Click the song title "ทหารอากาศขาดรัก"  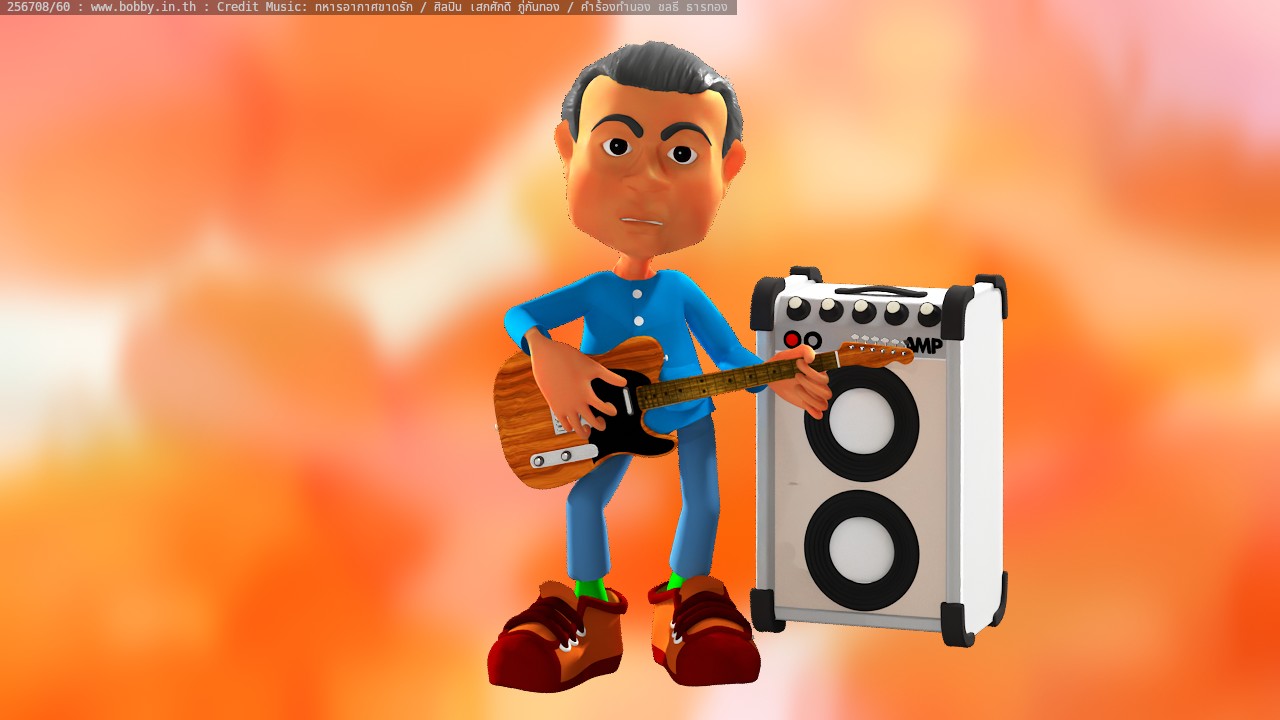click(363, 7)
